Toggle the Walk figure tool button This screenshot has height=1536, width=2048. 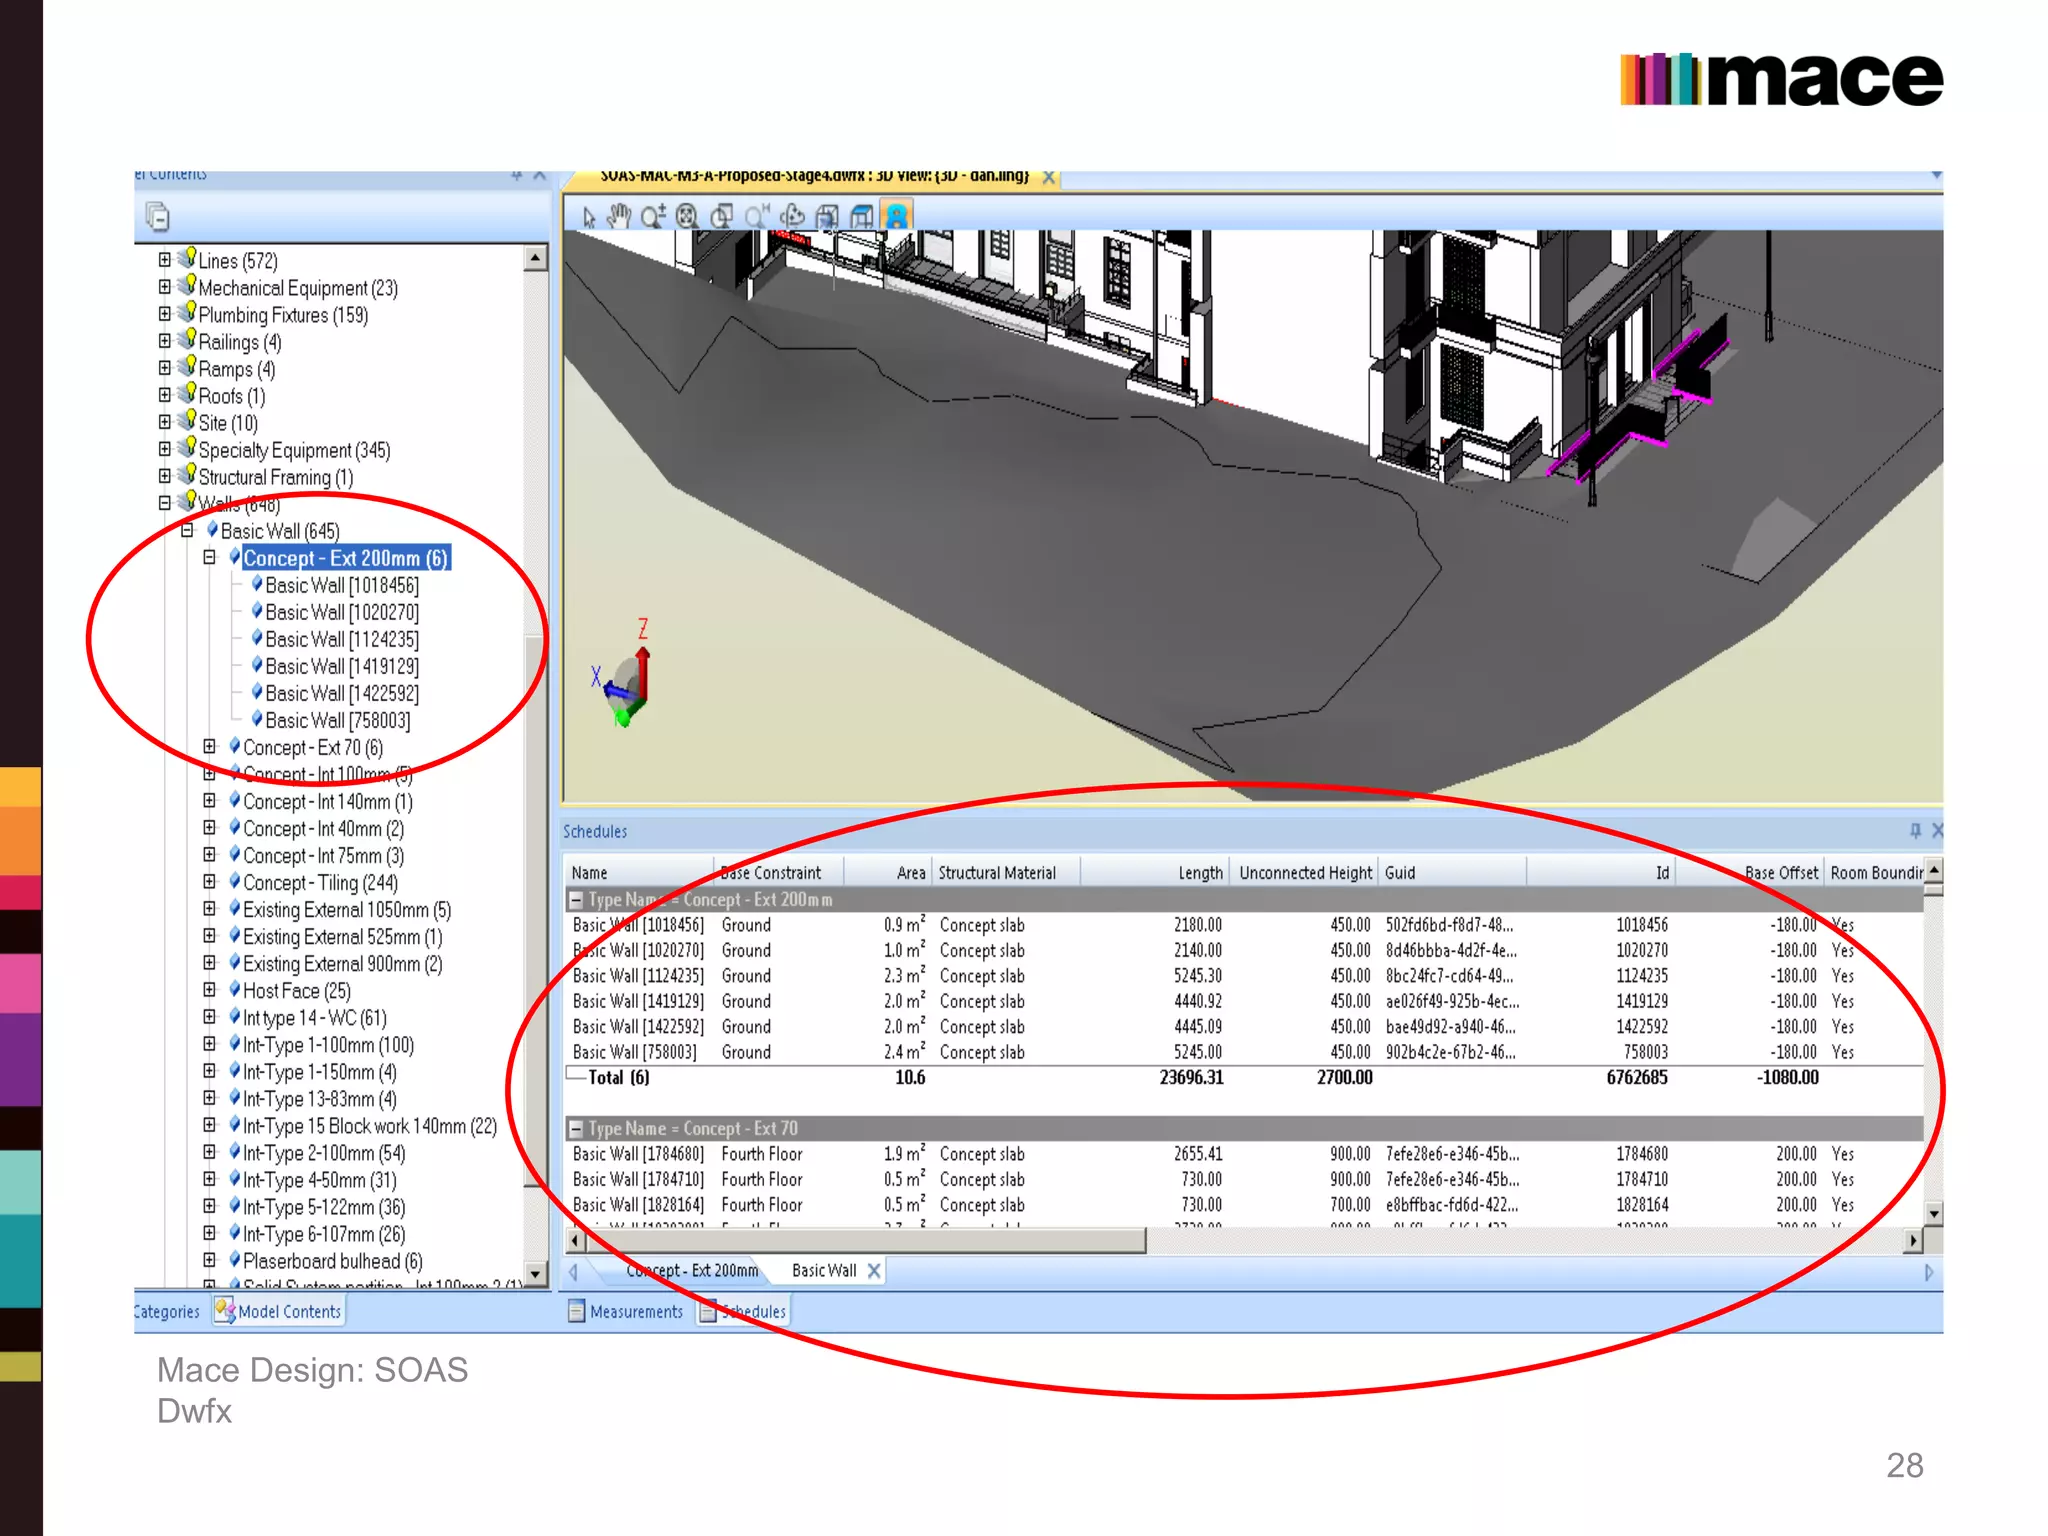point(897,216)
